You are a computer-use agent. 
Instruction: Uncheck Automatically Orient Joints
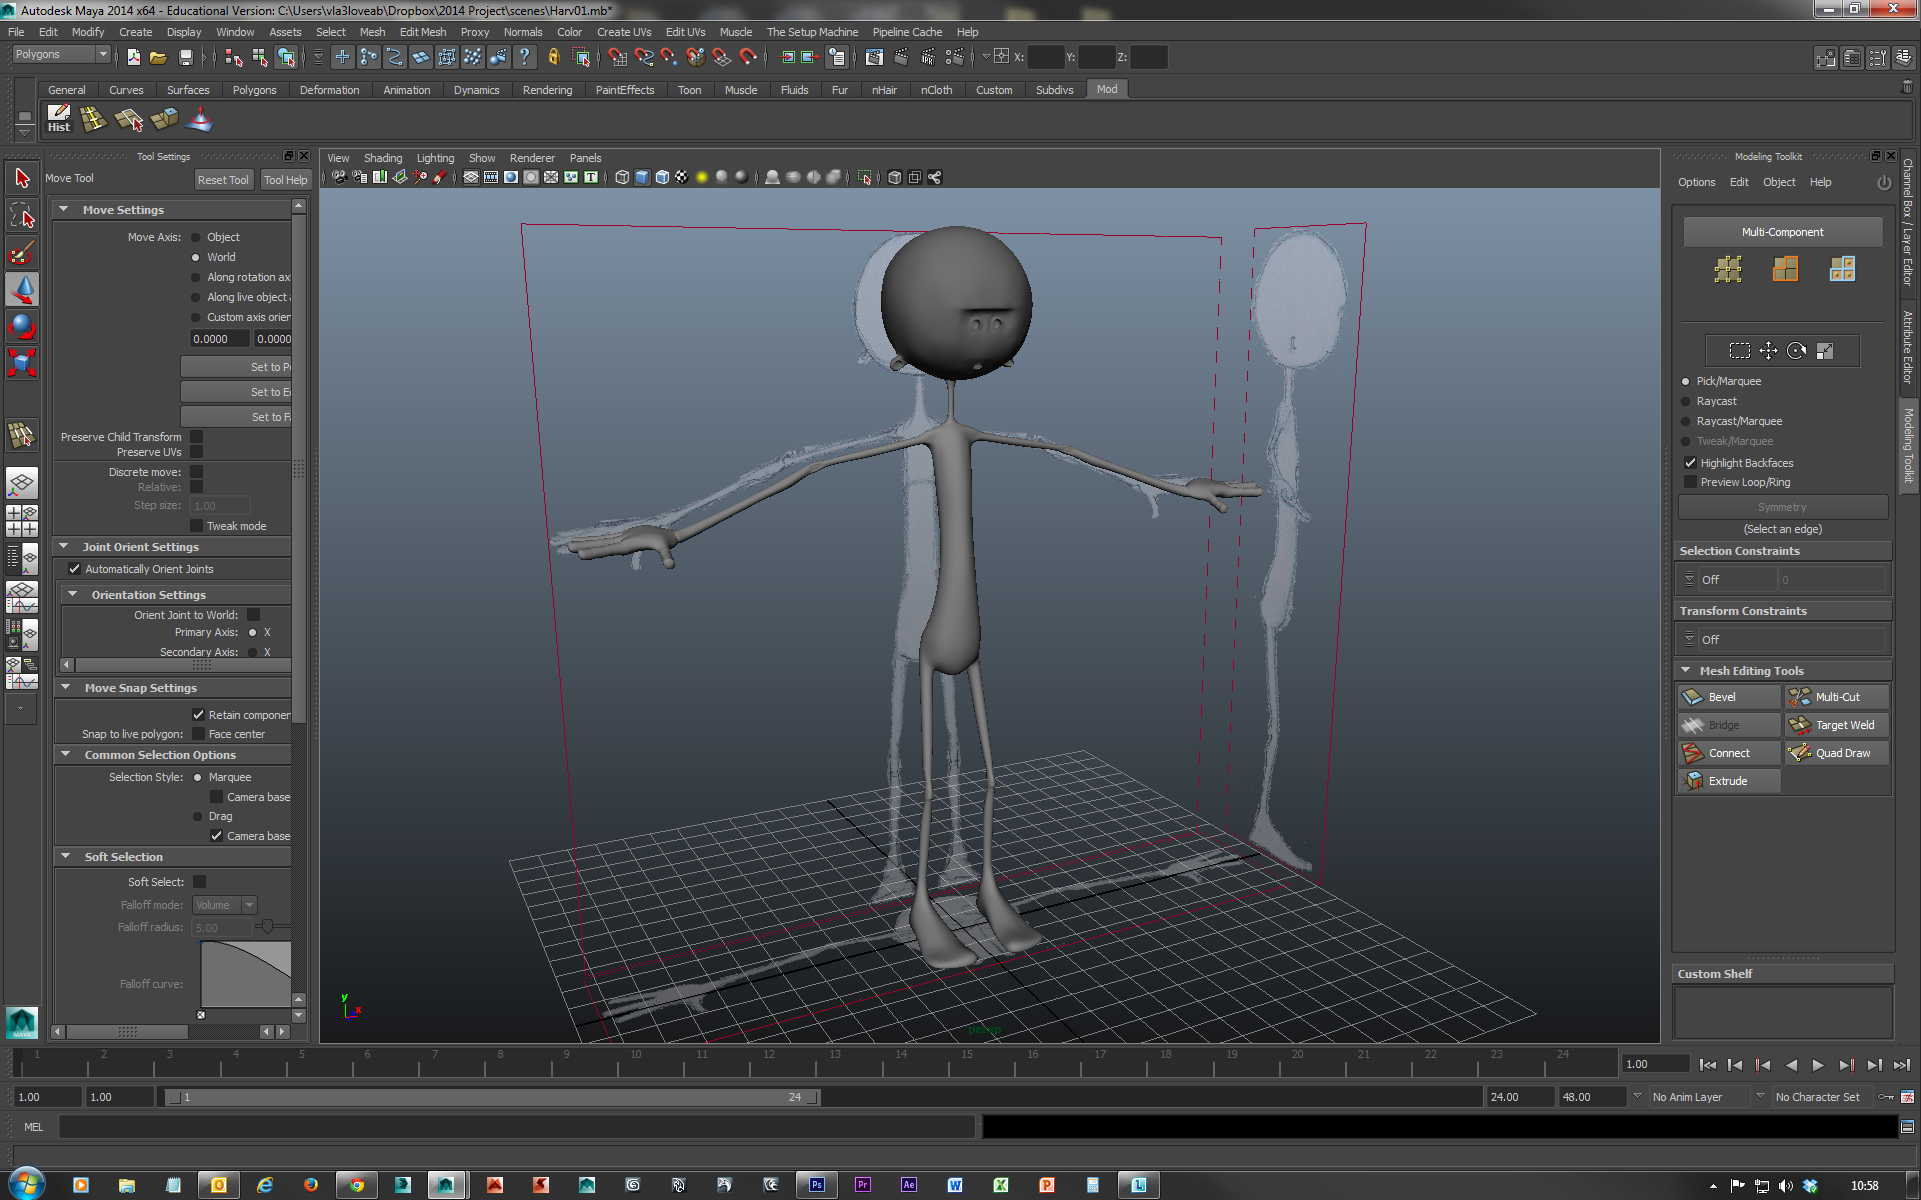pos(75,569)
